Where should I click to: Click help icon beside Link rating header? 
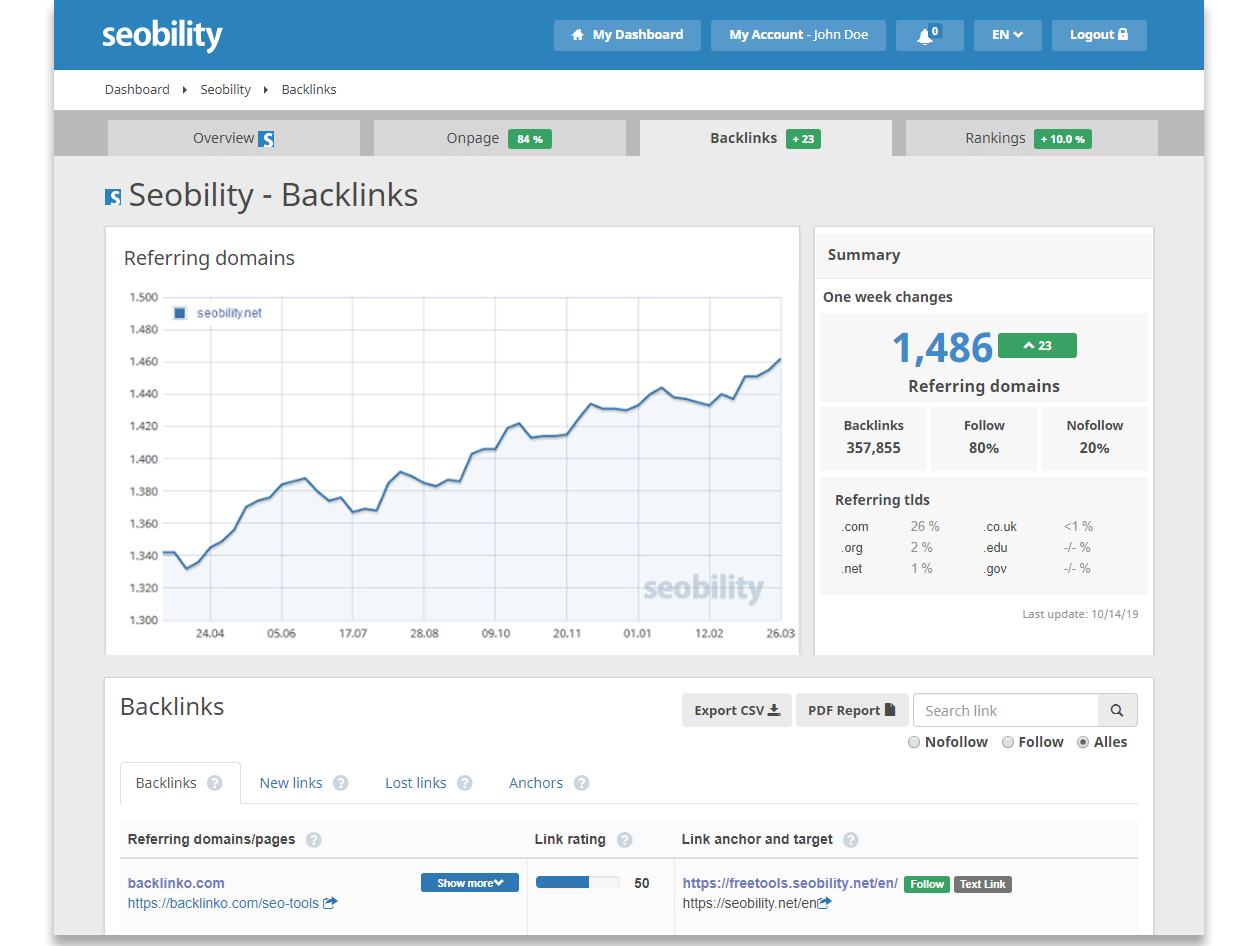coord(624,840)
